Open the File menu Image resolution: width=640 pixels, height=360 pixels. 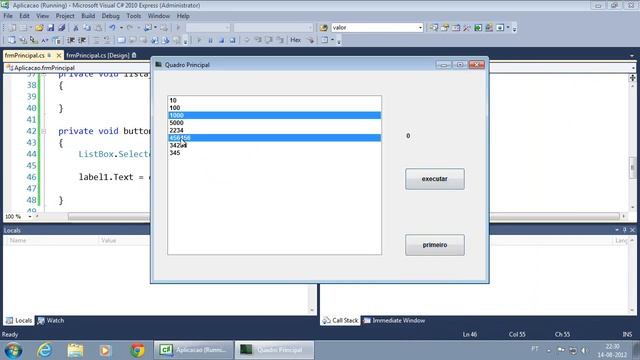[x=8, y=16]
